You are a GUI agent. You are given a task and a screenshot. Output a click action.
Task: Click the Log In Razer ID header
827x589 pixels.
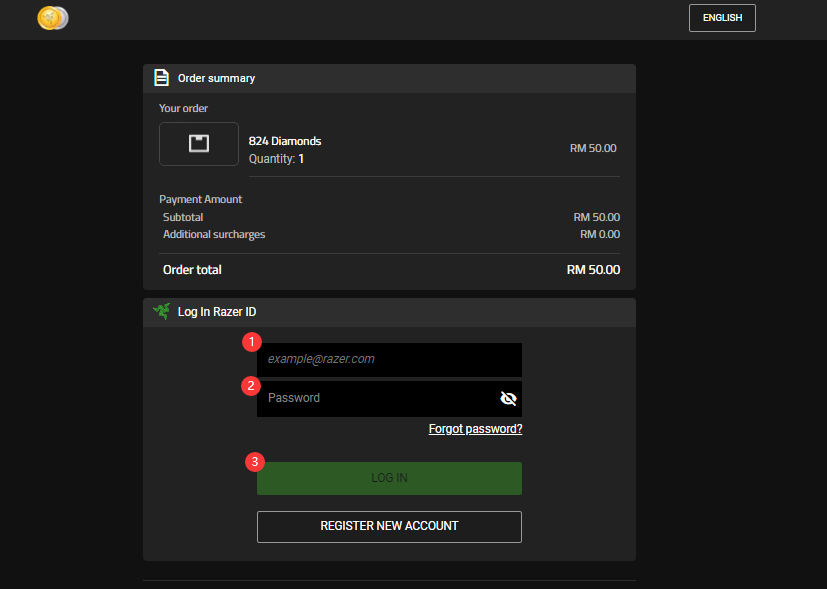pyautogui.click(x=217, y=312)
